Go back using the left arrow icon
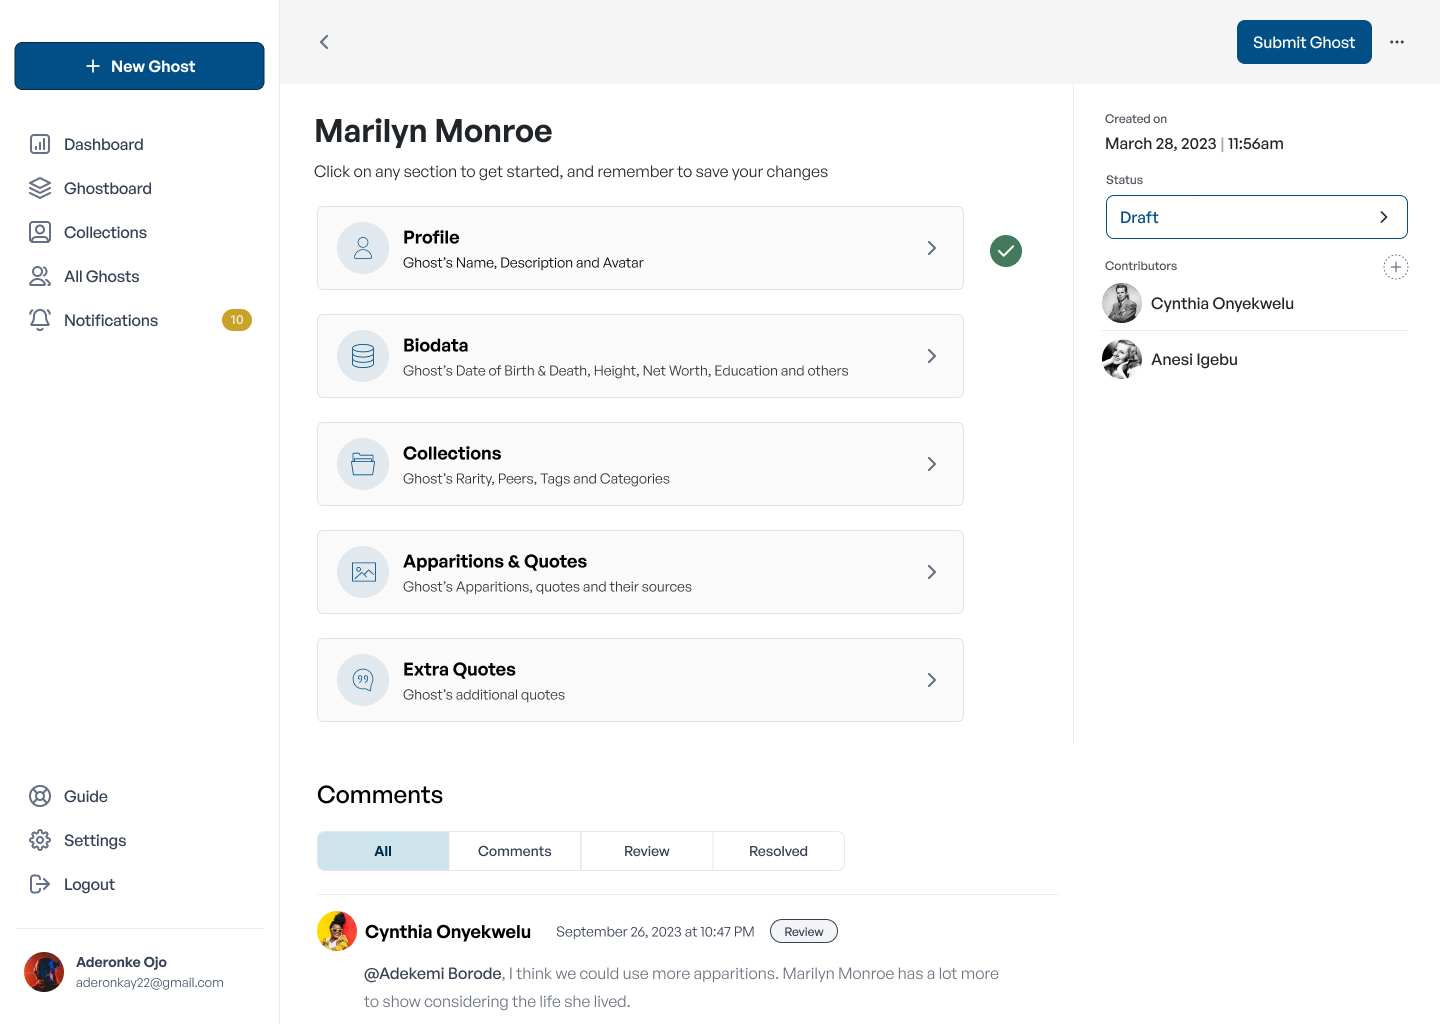This screenshot has width=1440, height=1024. (x=324, y=42)
